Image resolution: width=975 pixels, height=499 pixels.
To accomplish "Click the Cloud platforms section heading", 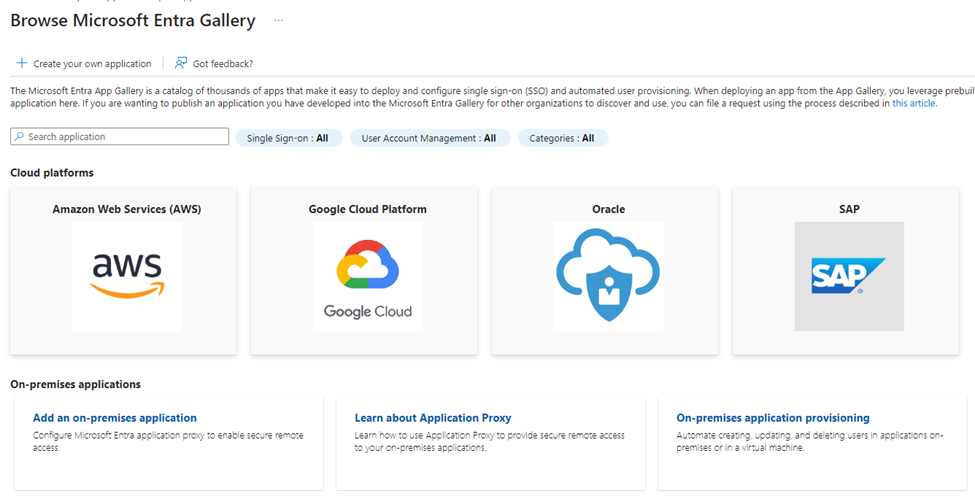I will [52, 173].
